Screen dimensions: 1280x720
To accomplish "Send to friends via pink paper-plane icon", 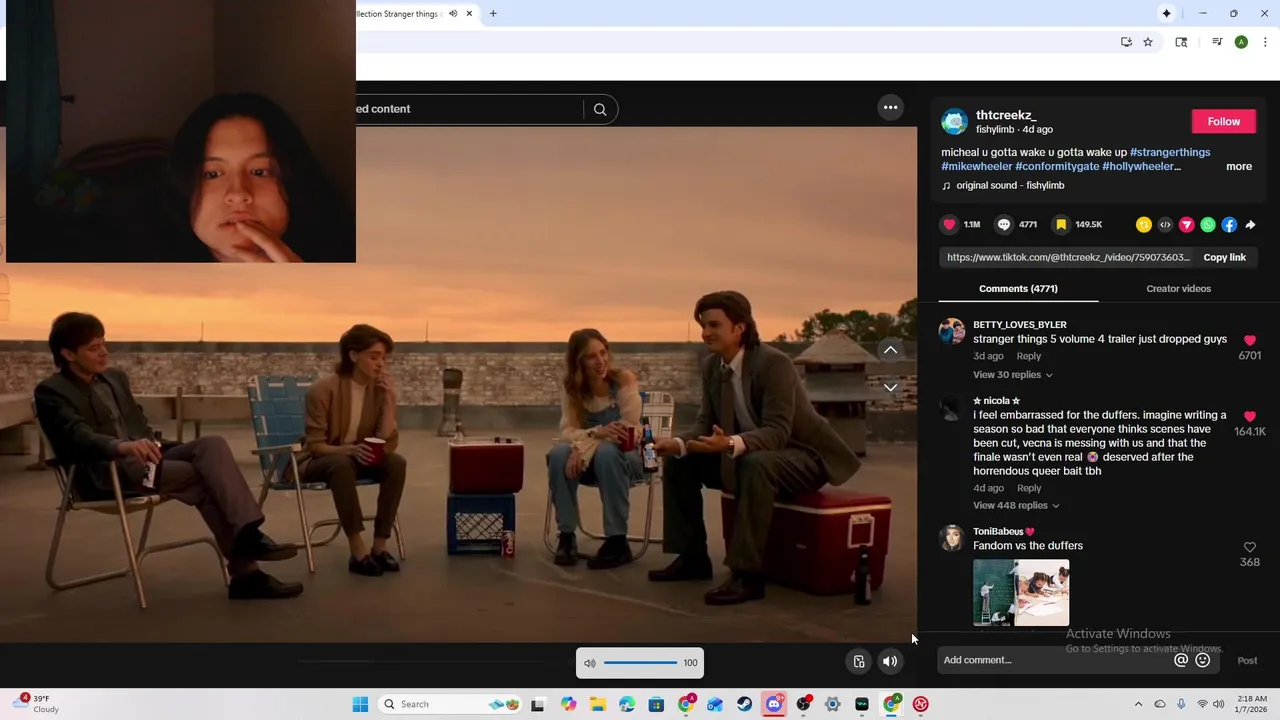I will (1186, 225).
